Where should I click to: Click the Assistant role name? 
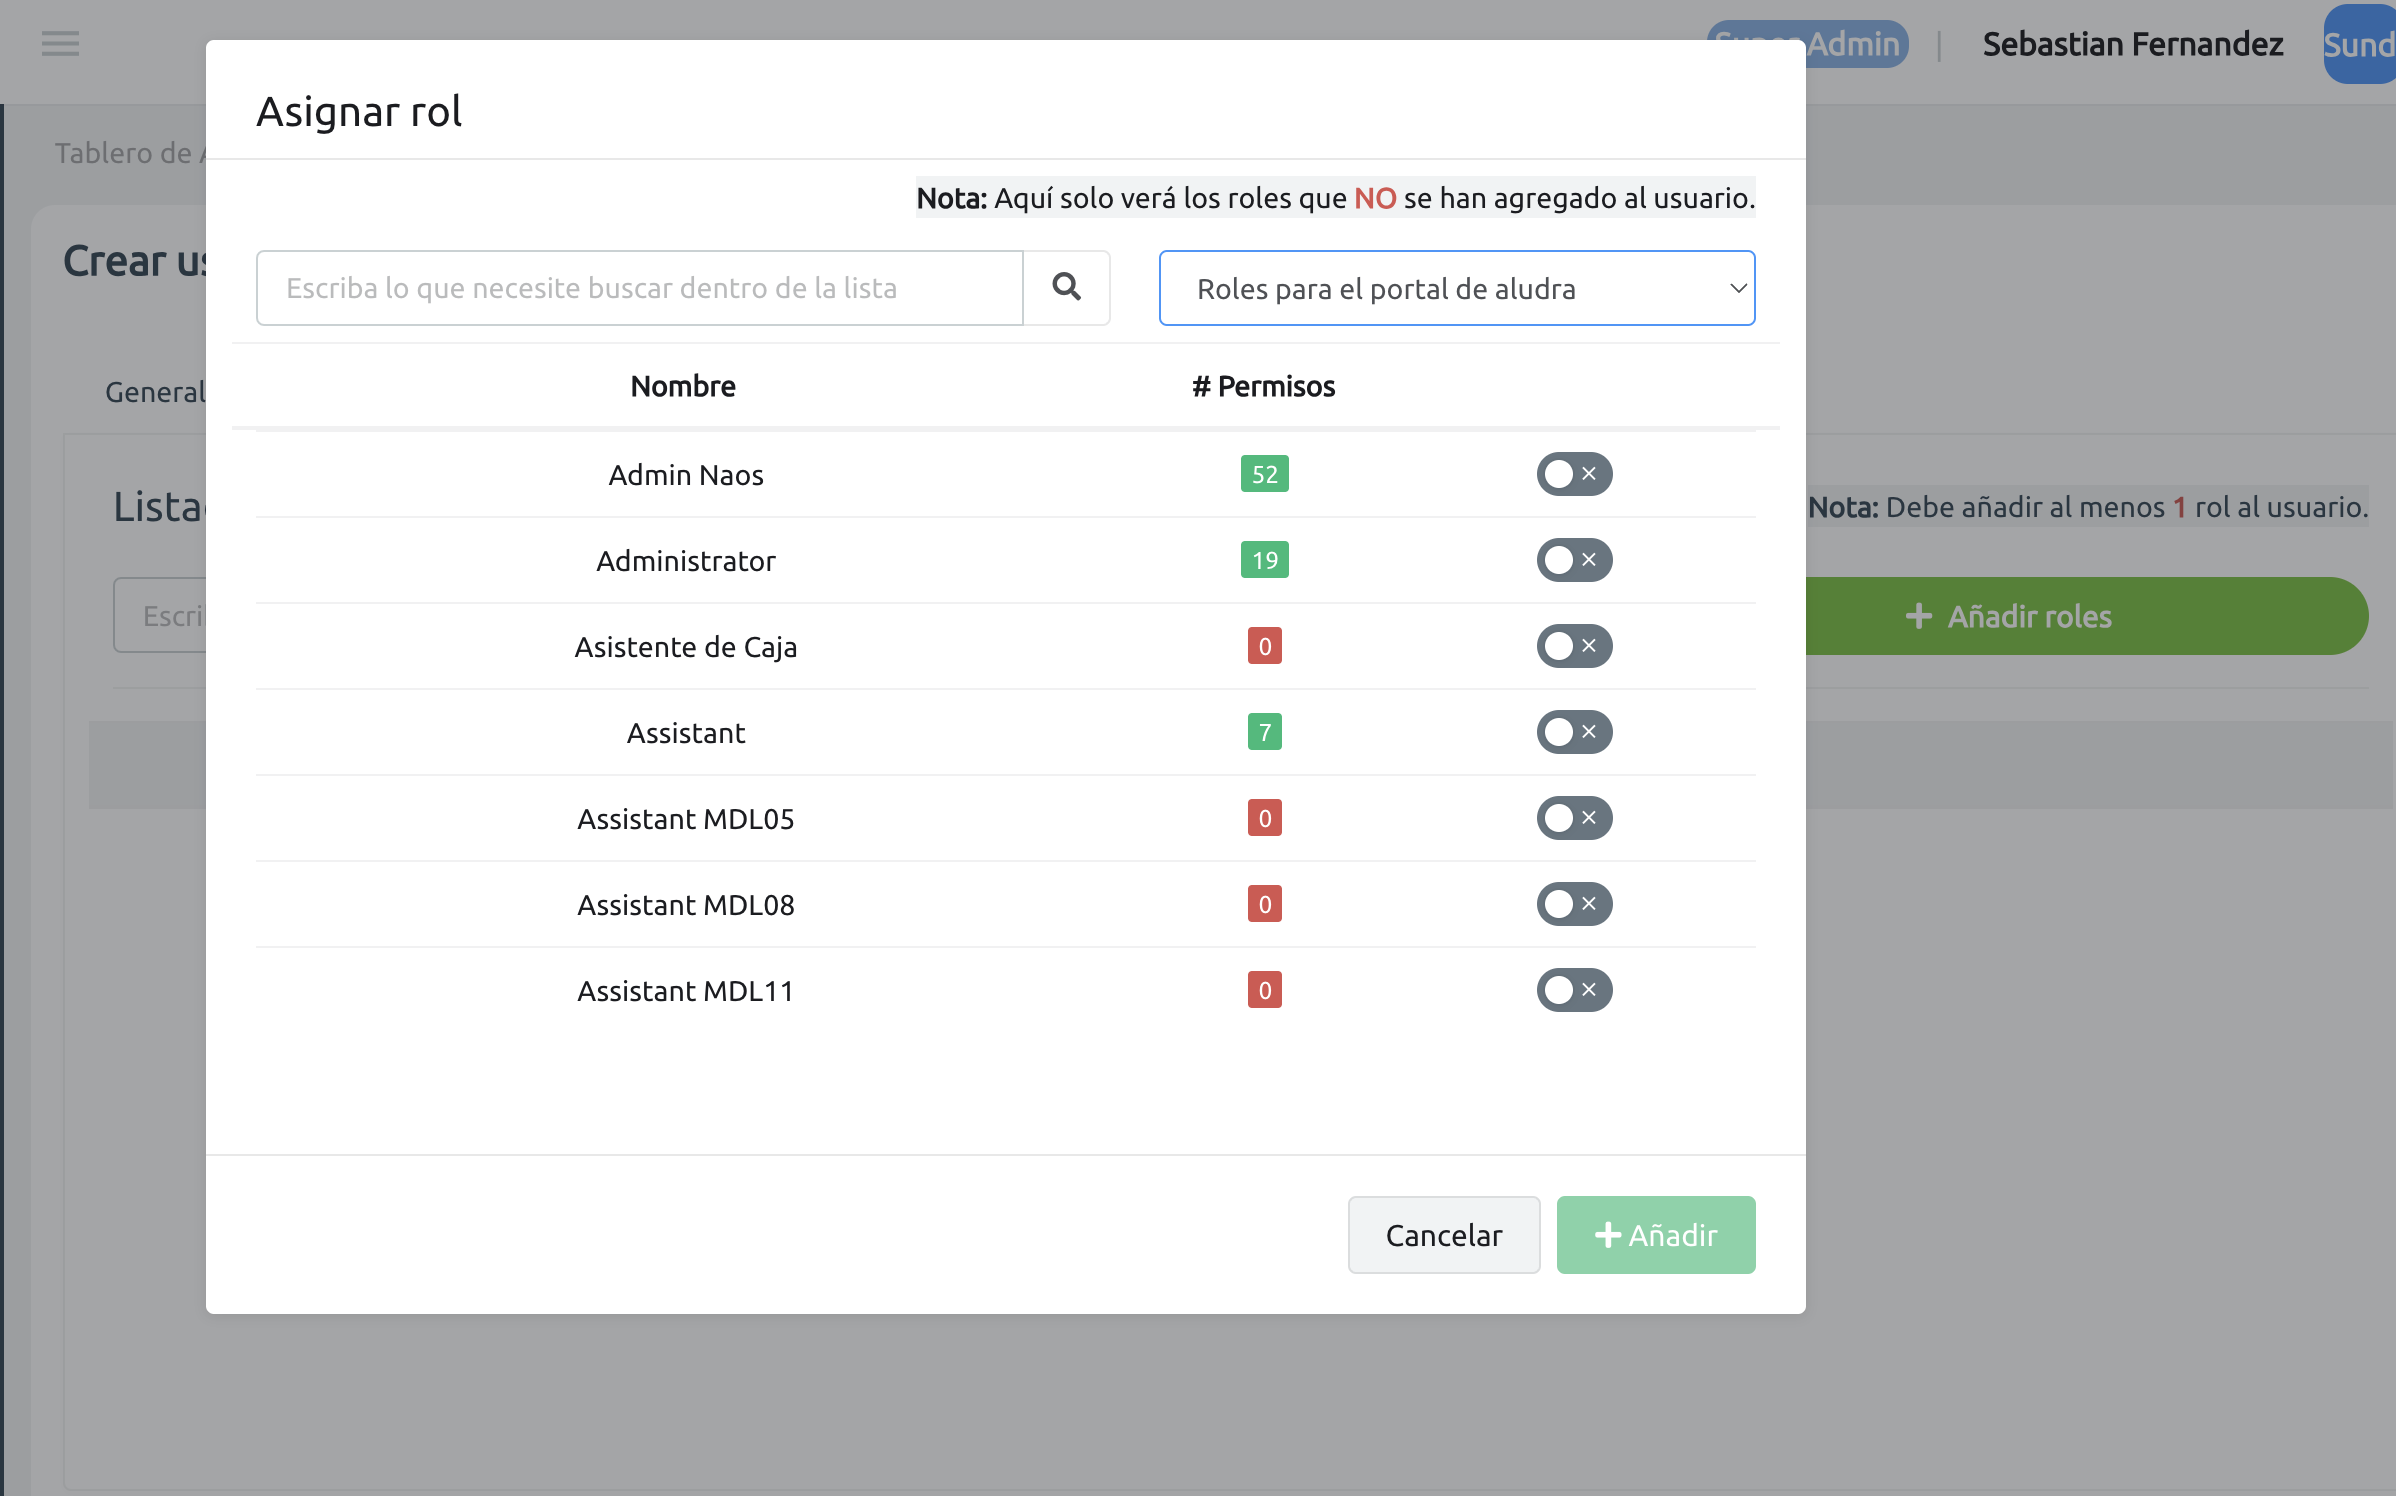click(686, 733)
